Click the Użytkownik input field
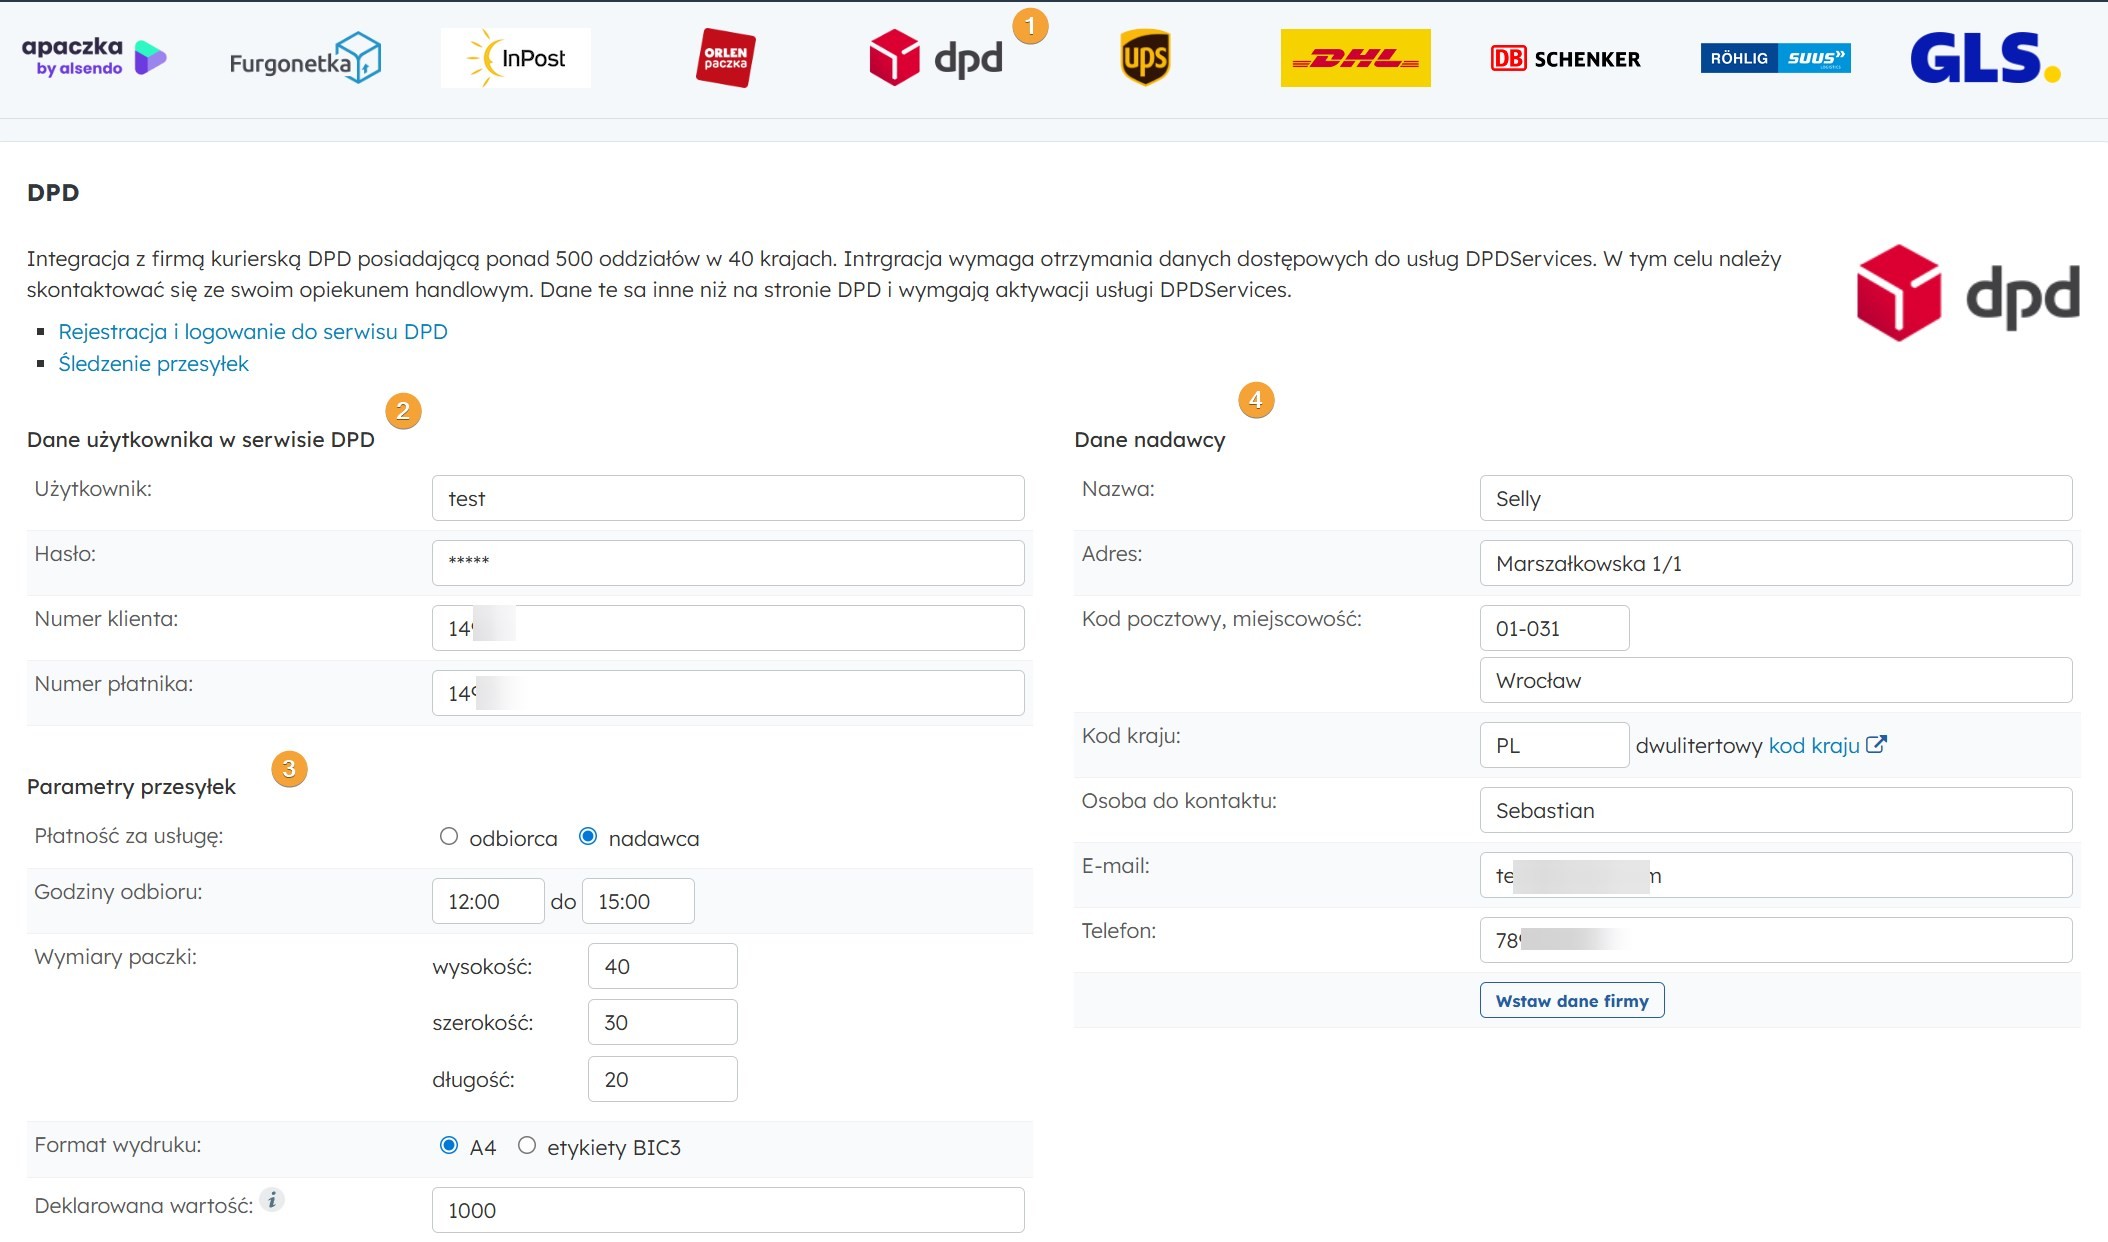The height and width of the screenshot is (1242, 2108). (728, 498)
